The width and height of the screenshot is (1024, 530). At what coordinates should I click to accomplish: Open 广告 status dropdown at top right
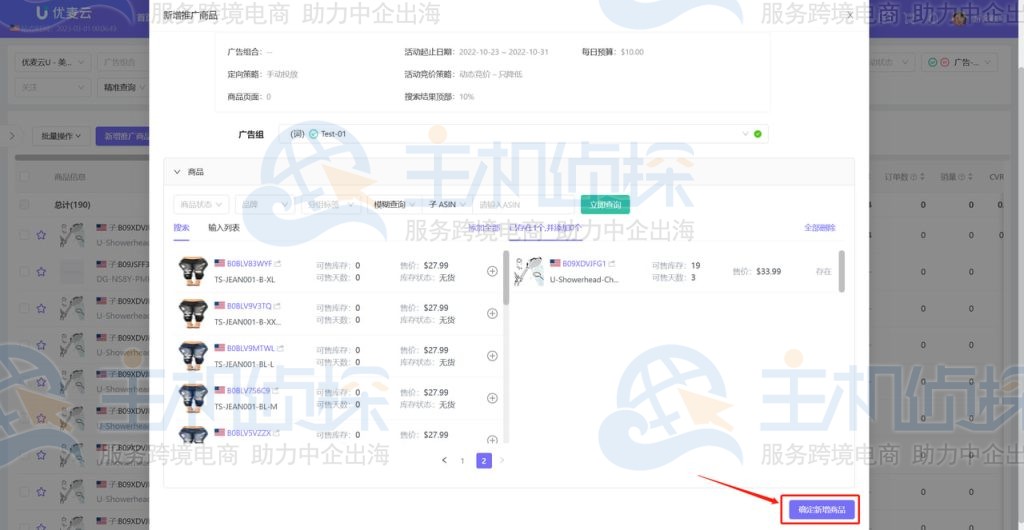click(x=960, y=63)
